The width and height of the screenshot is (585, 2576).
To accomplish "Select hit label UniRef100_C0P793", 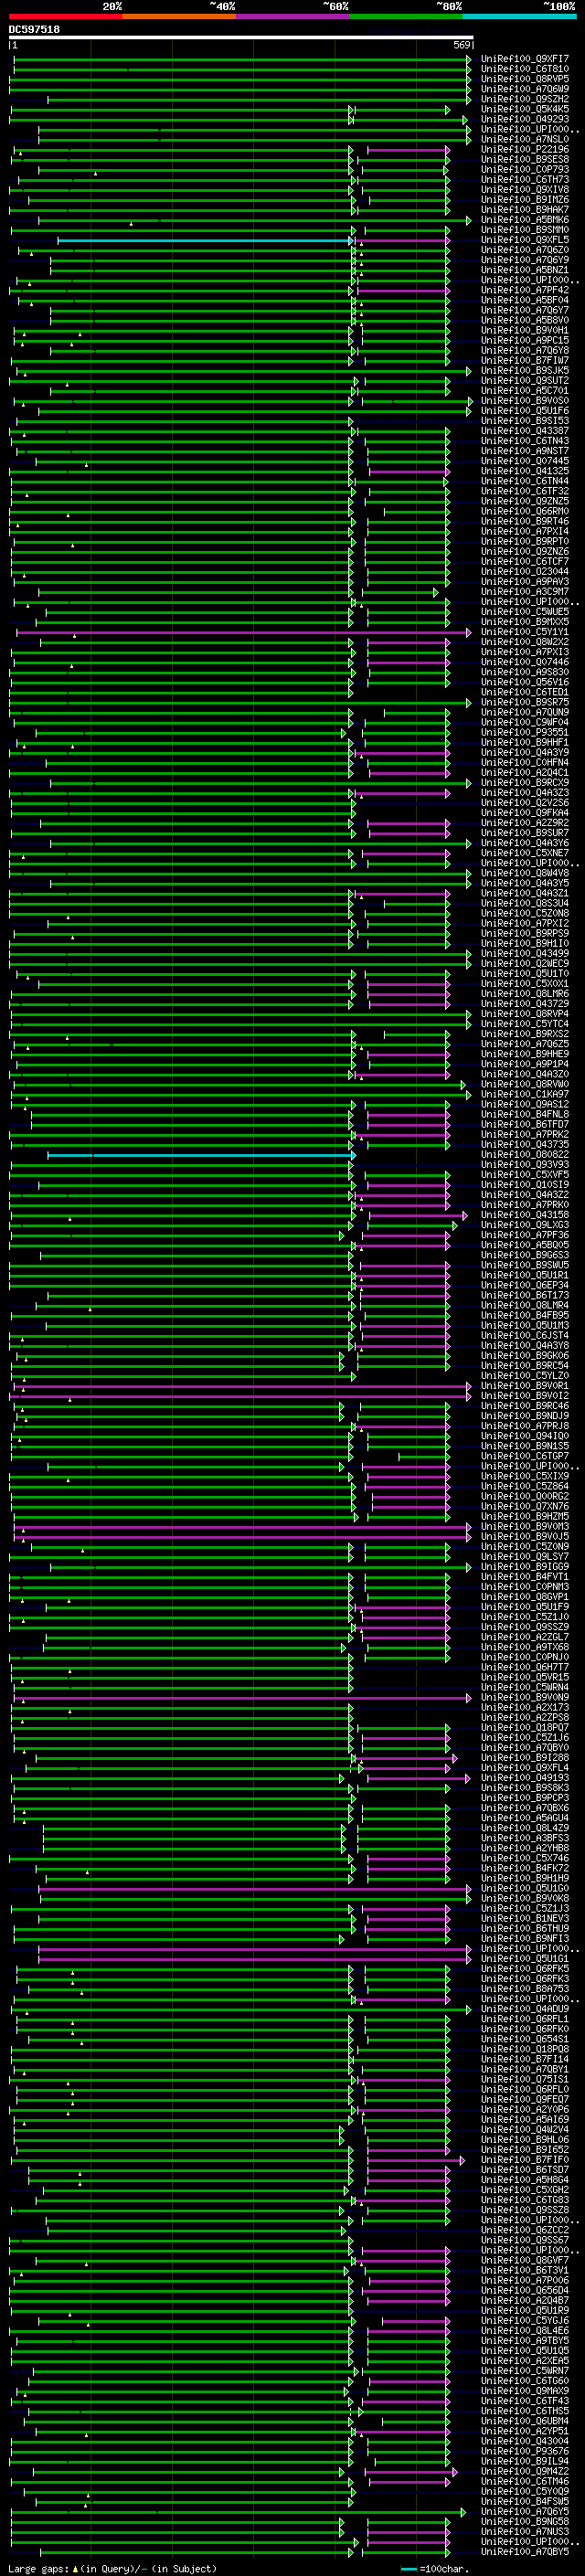I will [525, 169].
